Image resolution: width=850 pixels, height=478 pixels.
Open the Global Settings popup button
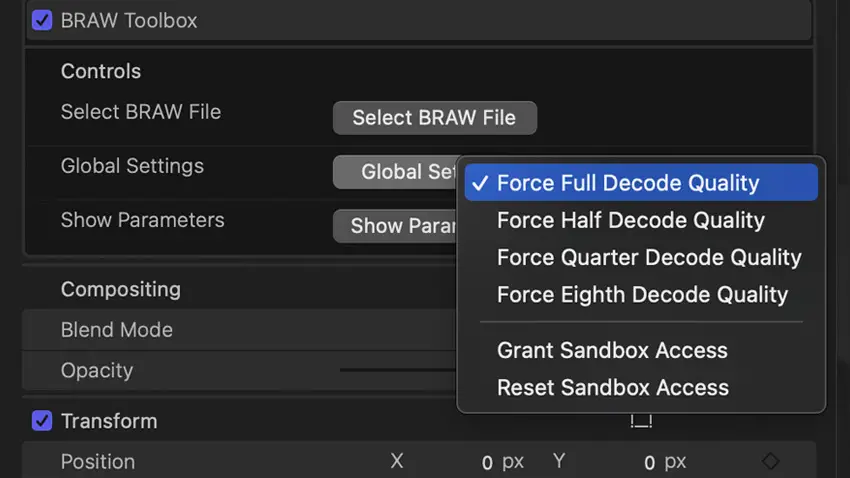(395, 172)
